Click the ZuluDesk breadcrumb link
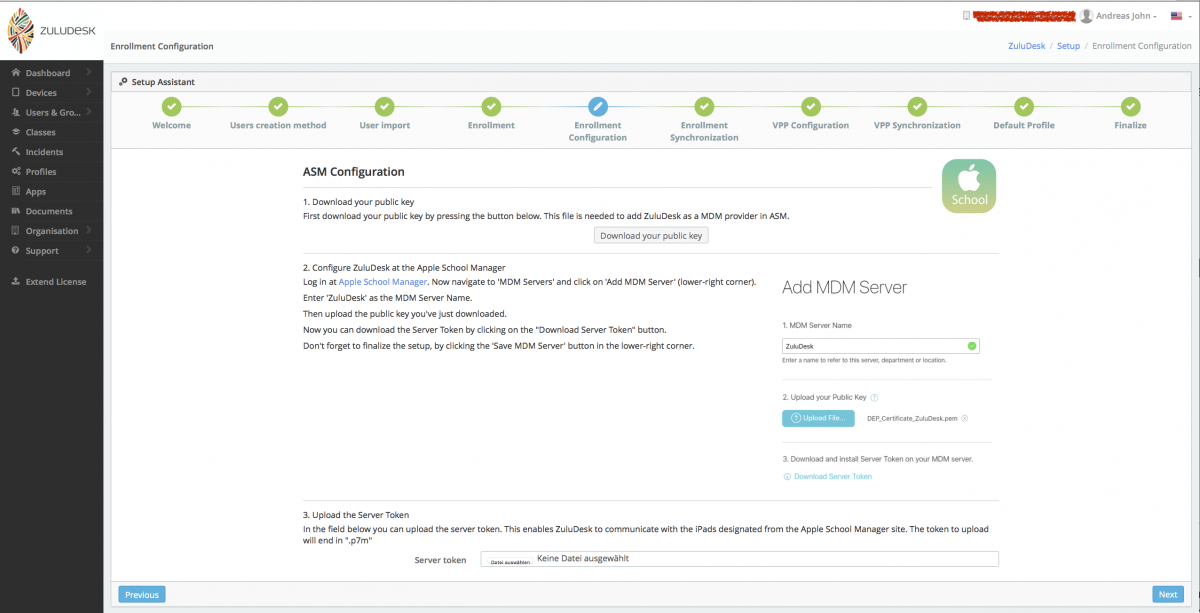1200x613 pixels. [1028, 46]
